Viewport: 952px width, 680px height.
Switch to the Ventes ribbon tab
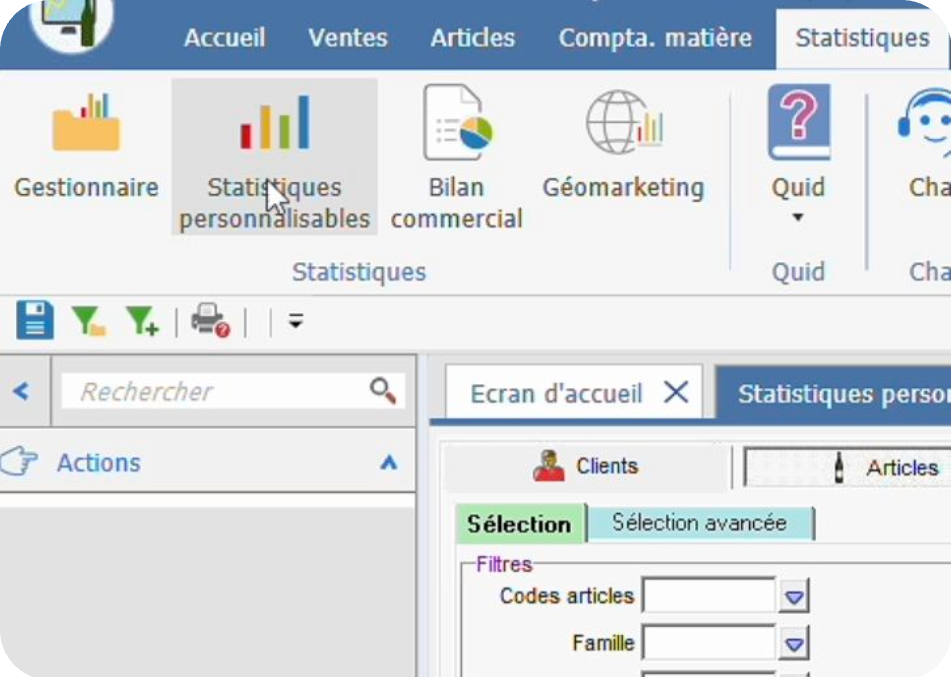coord(347,38)
